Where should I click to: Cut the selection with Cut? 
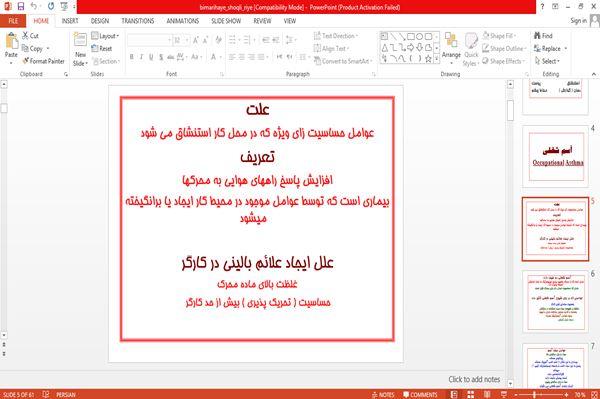click(30, 36)
